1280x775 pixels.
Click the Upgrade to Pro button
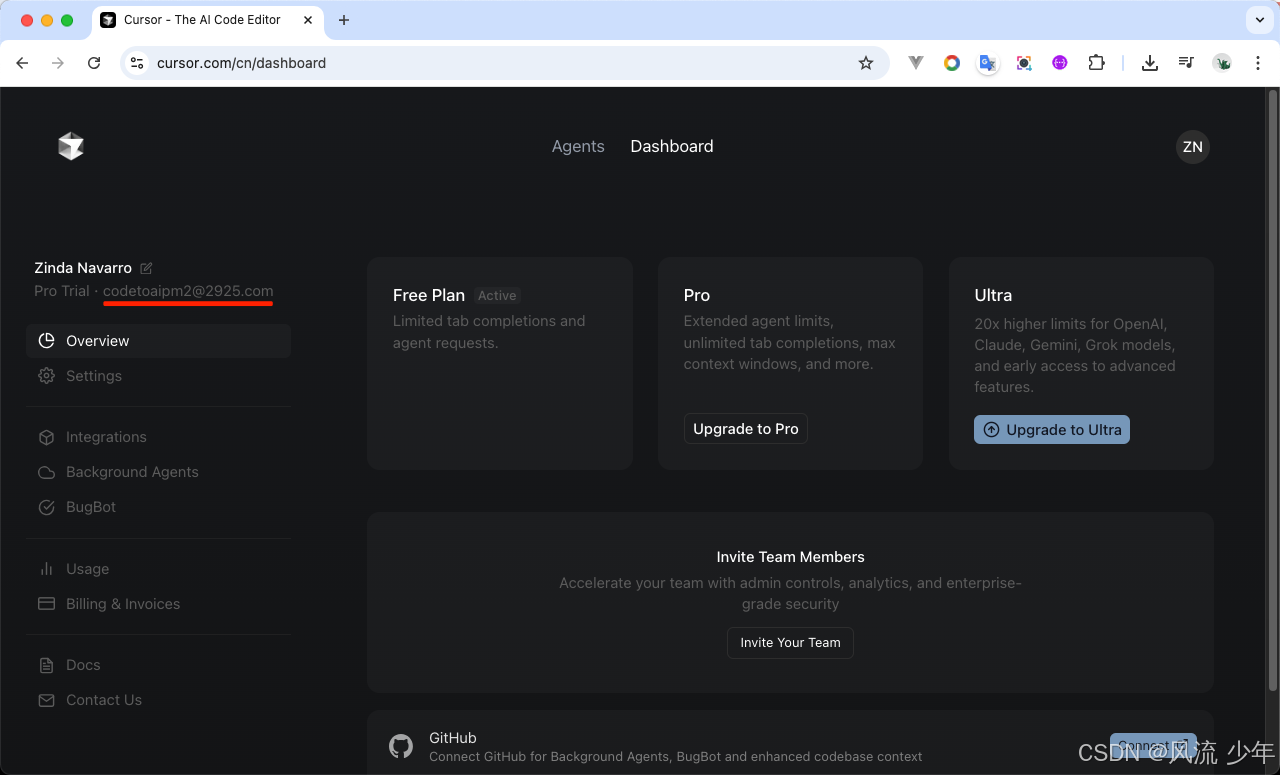pyautogui.click(x=746, y=429)
